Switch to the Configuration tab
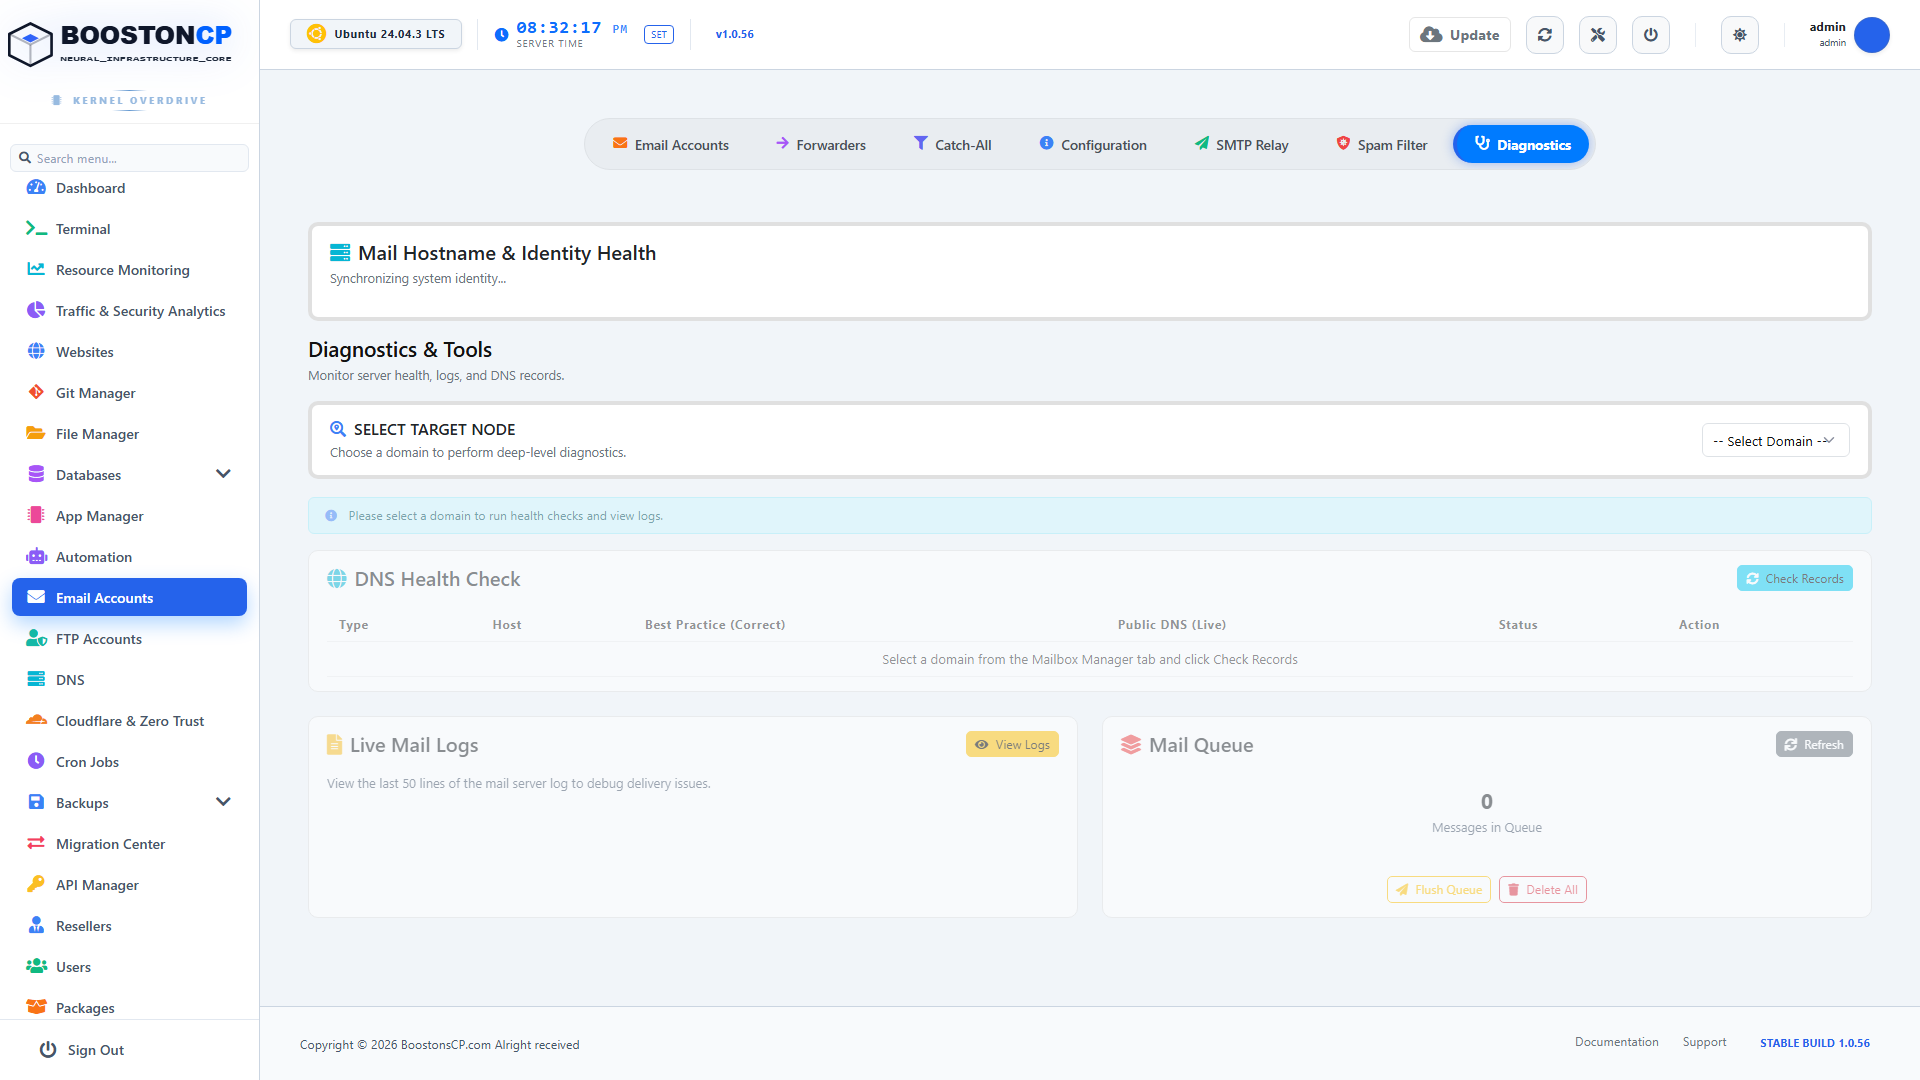1920x1080 pixels. pyautogui.click(x=1093, y=145)
